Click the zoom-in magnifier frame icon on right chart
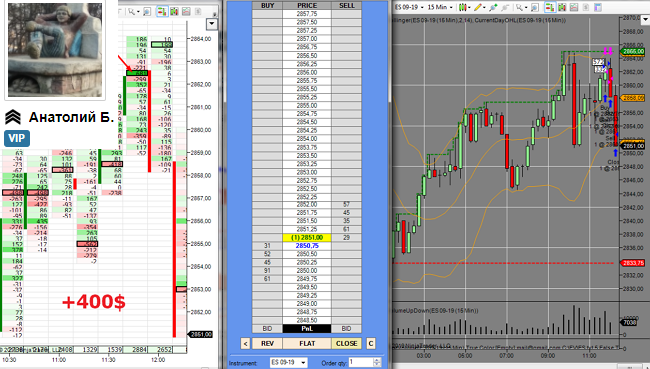650x369 pixels. click(535, 7)
